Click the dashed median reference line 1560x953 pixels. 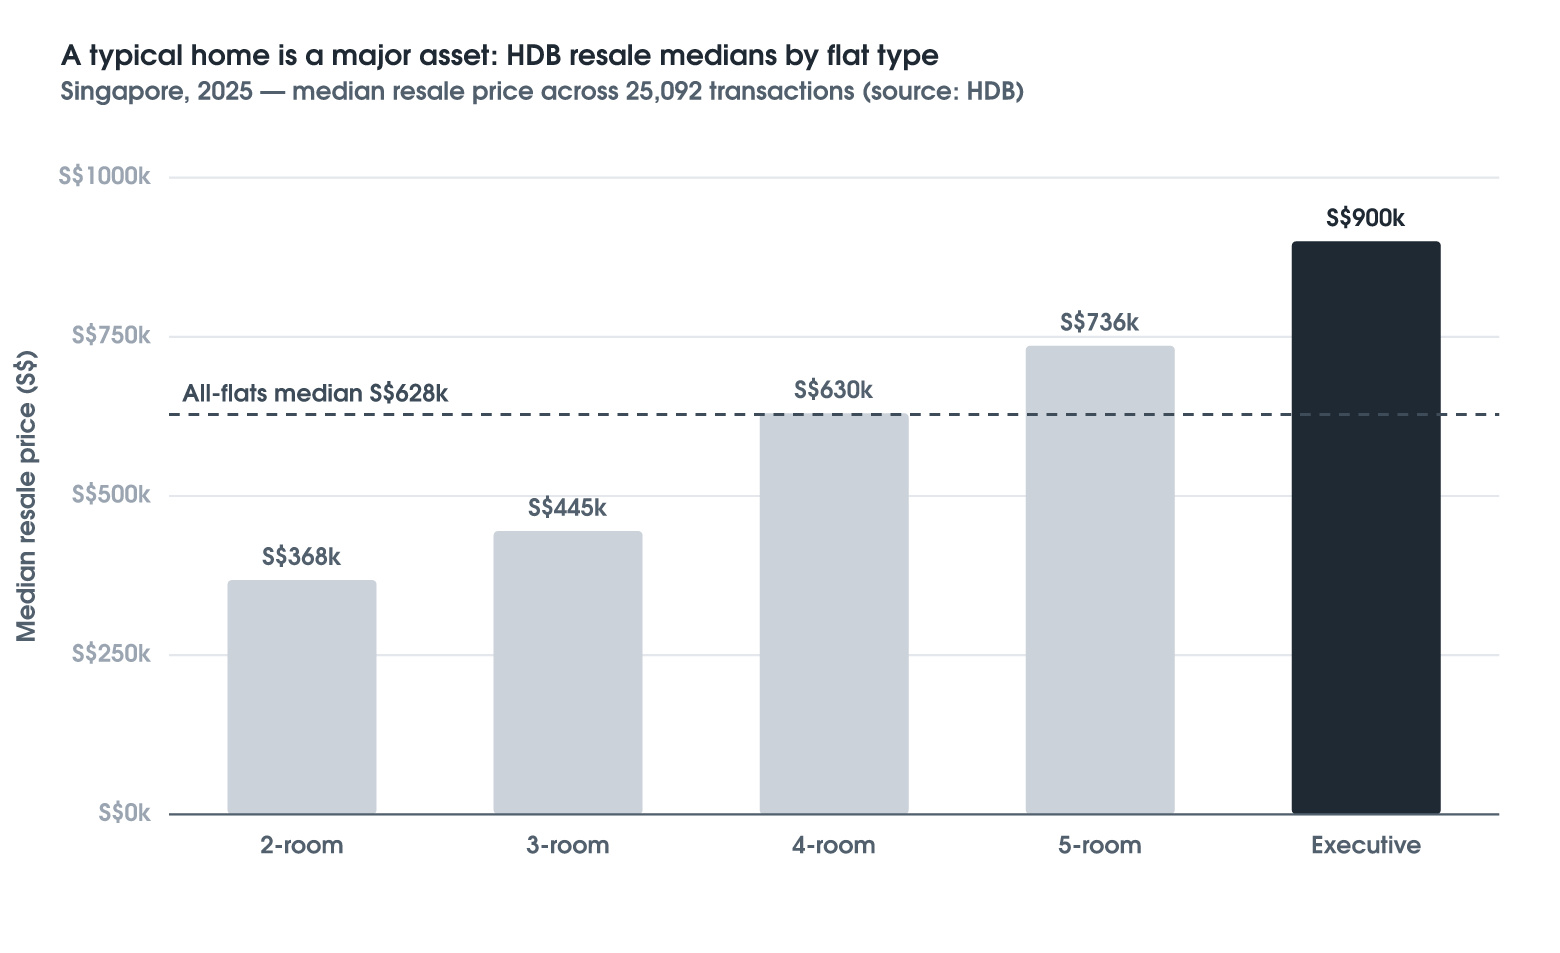tap(834, 414)
